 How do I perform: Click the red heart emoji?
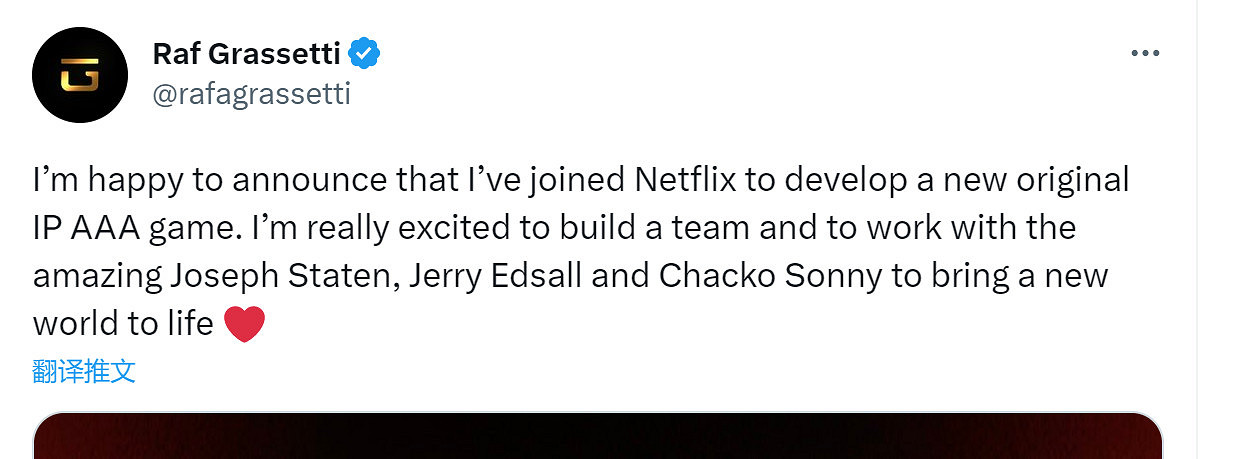(244, 324)
